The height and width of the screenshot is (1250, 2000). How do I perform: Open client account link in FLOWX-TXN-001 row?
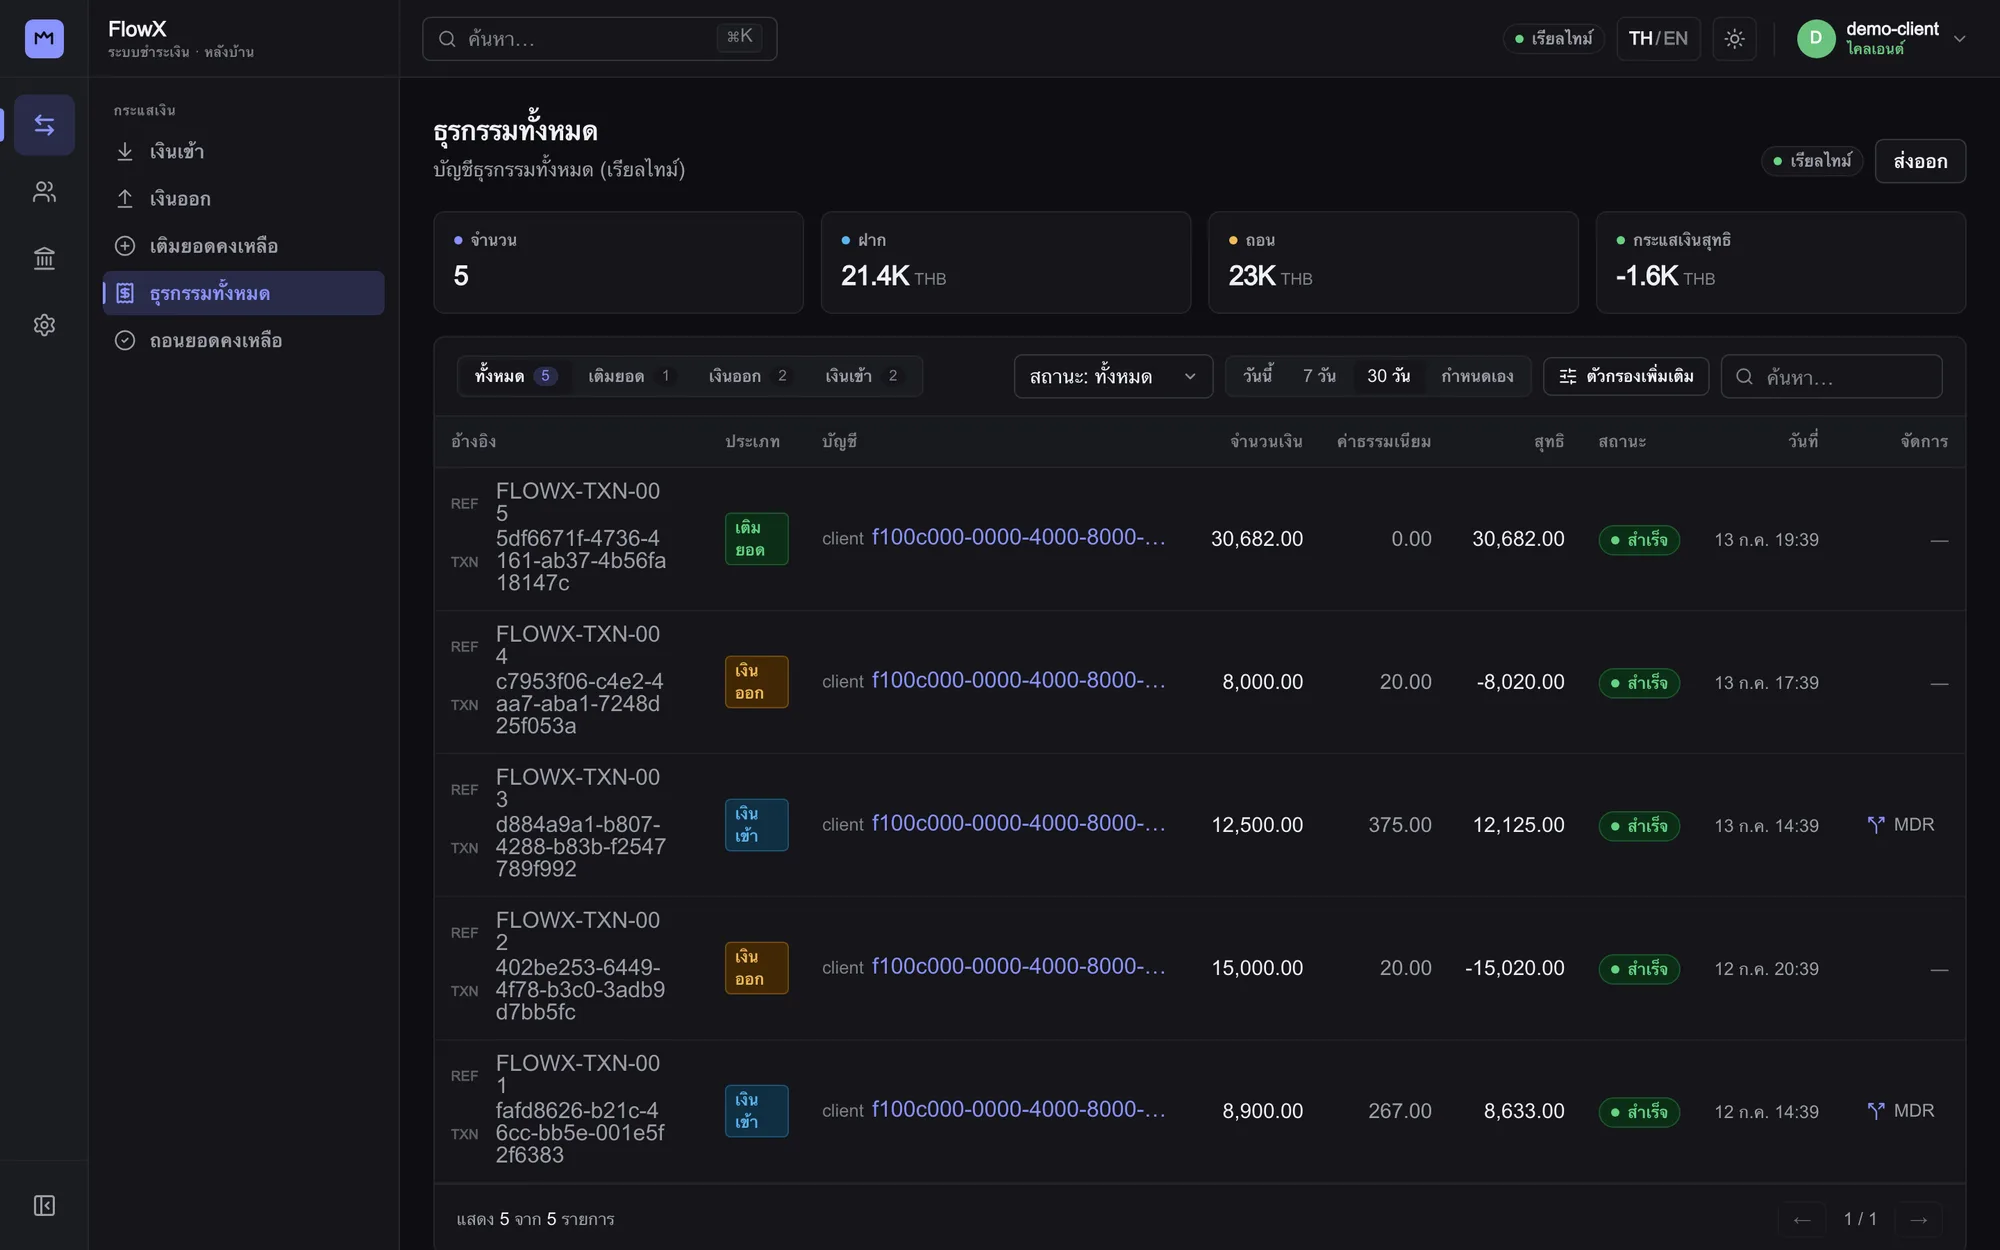point(1018,1110)
